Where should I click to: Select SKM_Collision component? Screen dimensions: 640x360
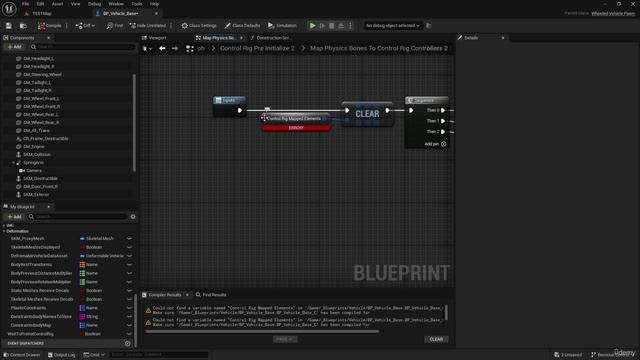pyautogui.click(x=37, y=155)
